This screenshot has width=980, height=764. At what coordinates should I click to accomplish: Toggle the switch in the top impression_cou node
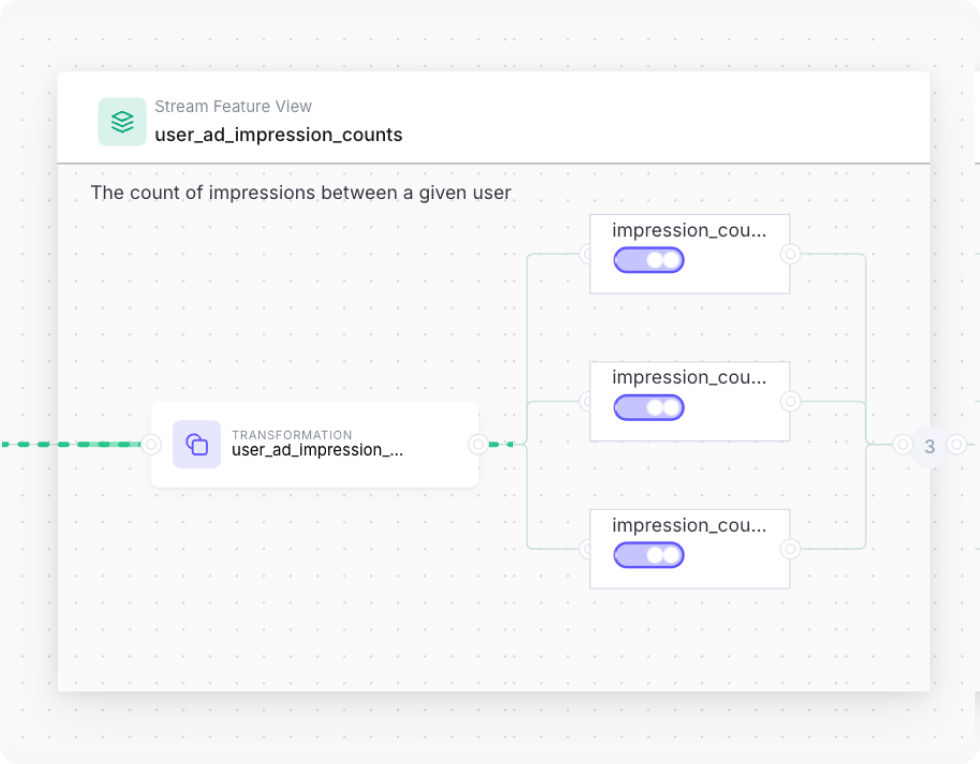tap(649, 260)
